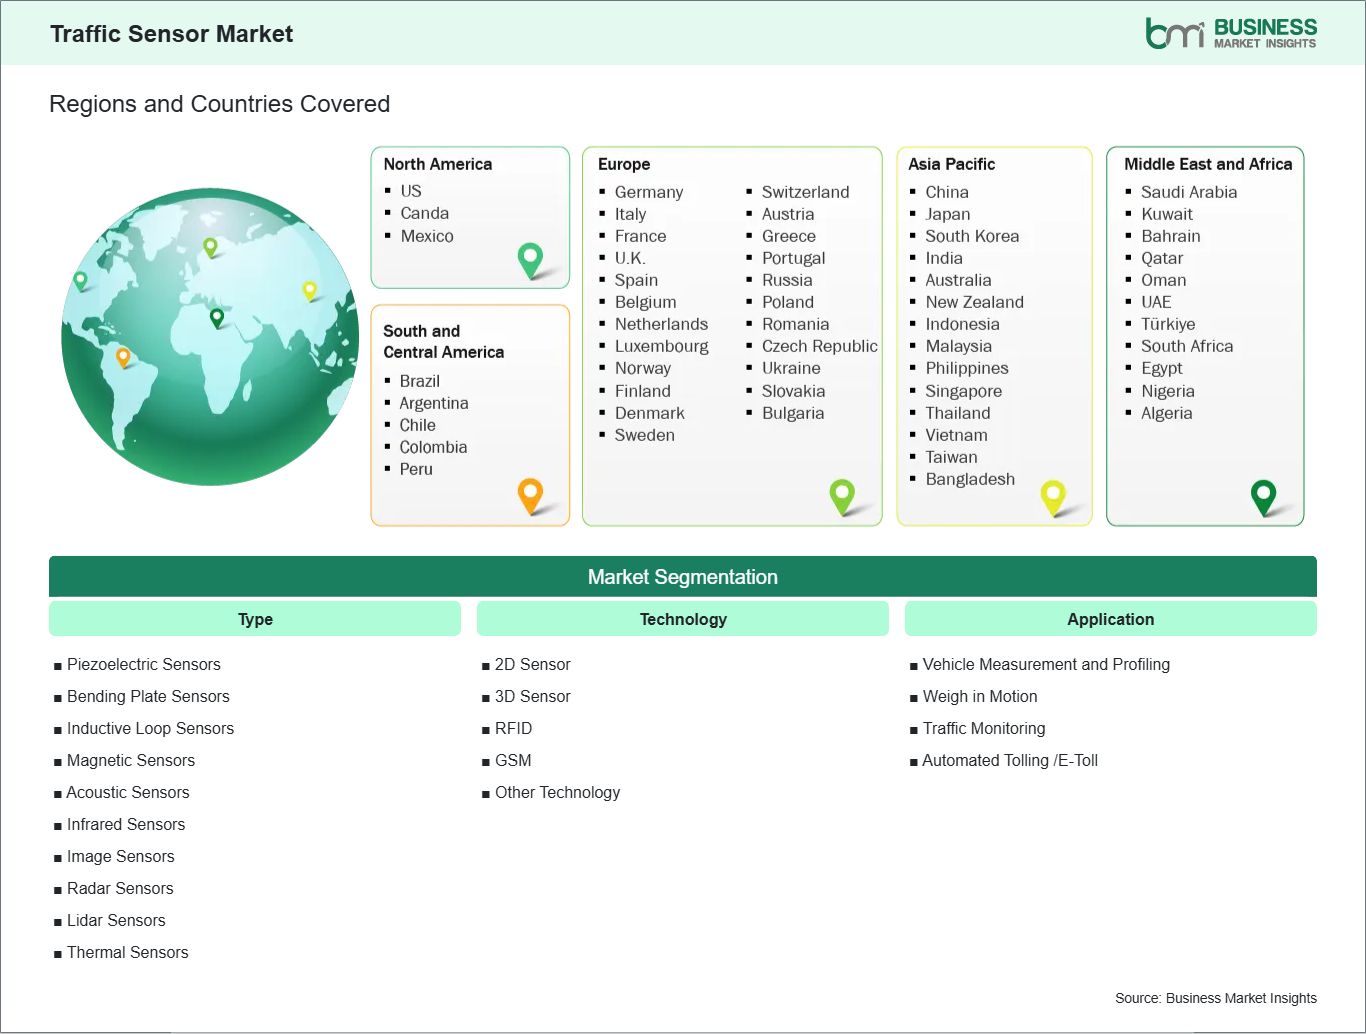Click Magnetic Sensors under Type

[131, 760]
